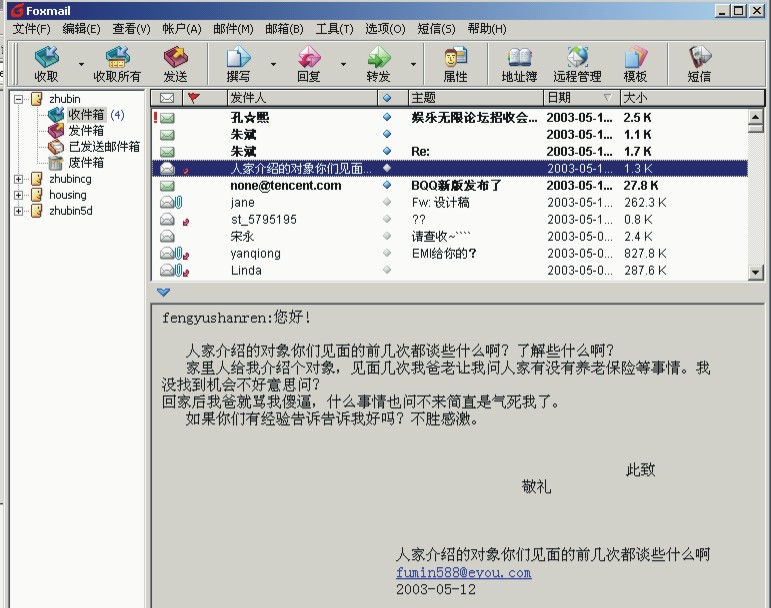Image resolution: width=771 pixels, height=608 pixels.
Task: Select the message from 宋永
Action: 449,236
